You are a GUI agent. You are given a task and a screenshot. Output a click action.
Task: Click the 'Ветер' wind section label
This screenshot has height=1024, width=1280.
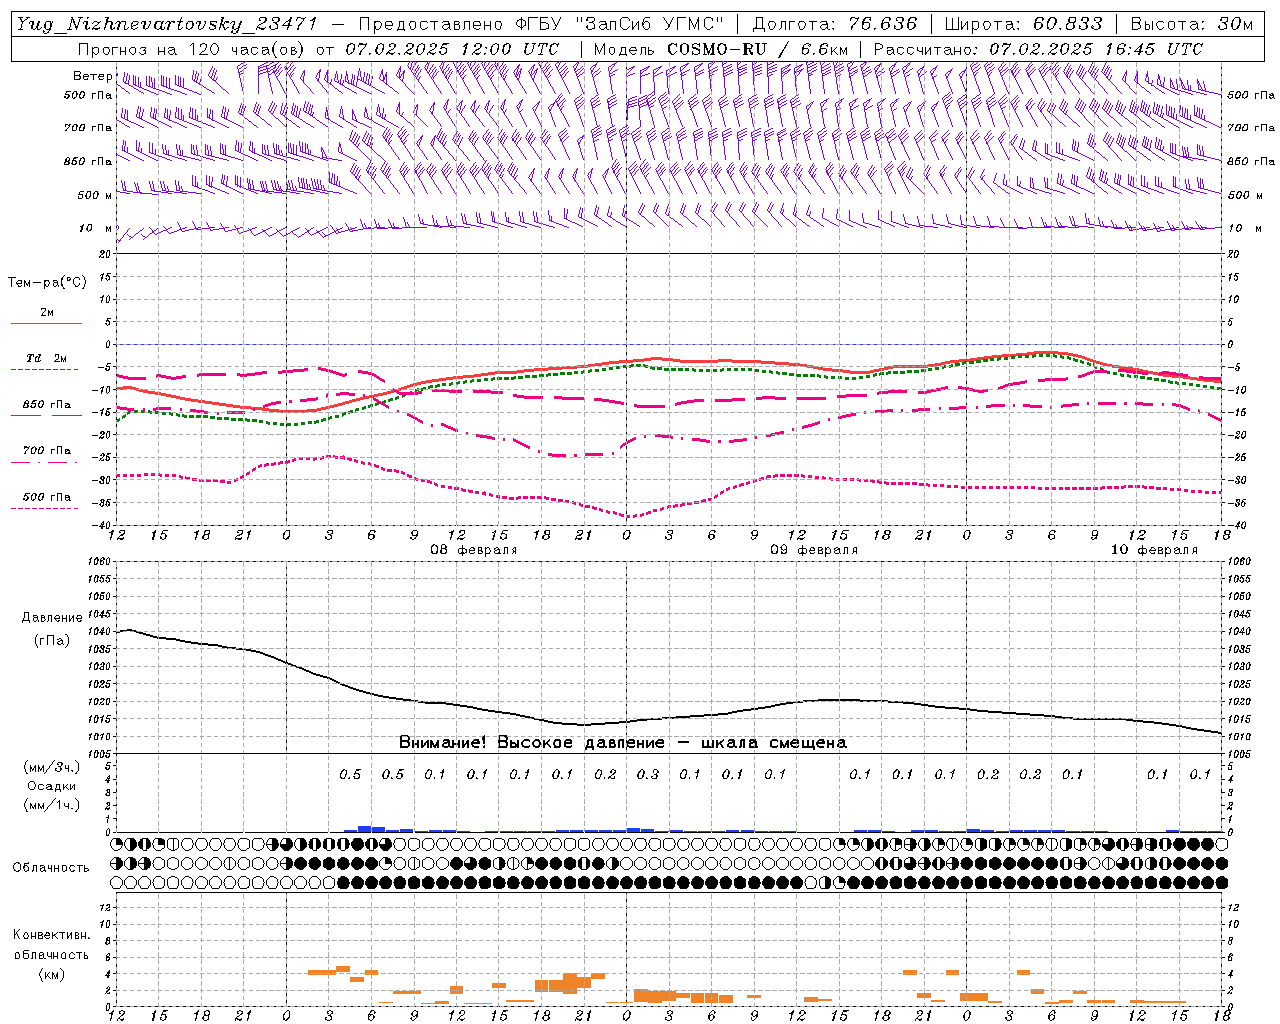93,76
